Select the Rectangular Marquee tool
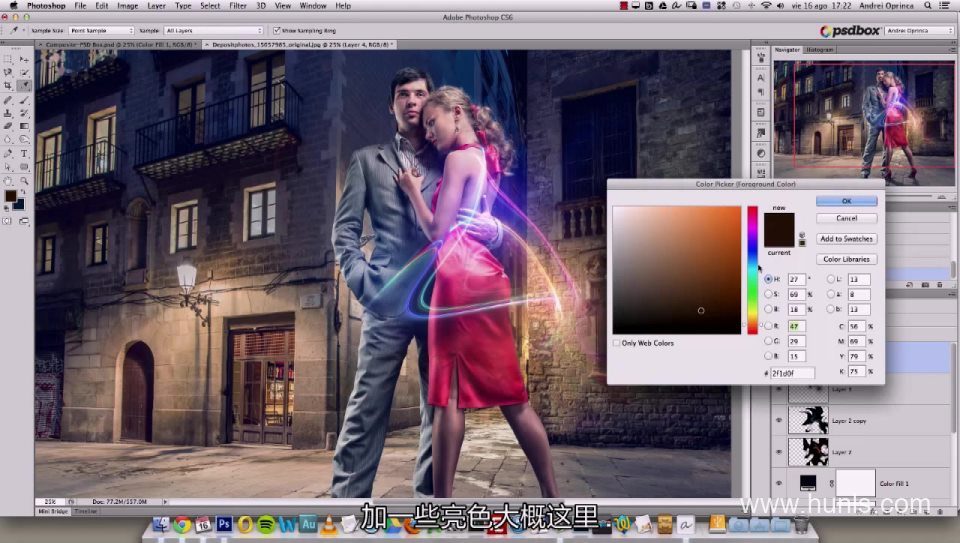This screenshot has width=960, height=543. pyautogui.click(x=8, y=59)
